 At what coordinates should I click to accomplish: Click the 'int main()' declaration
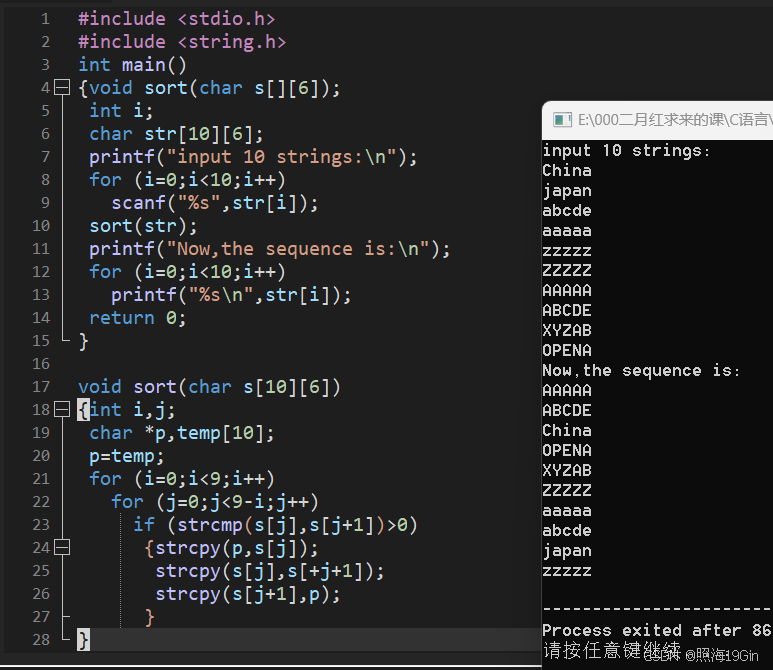point(133,65)
